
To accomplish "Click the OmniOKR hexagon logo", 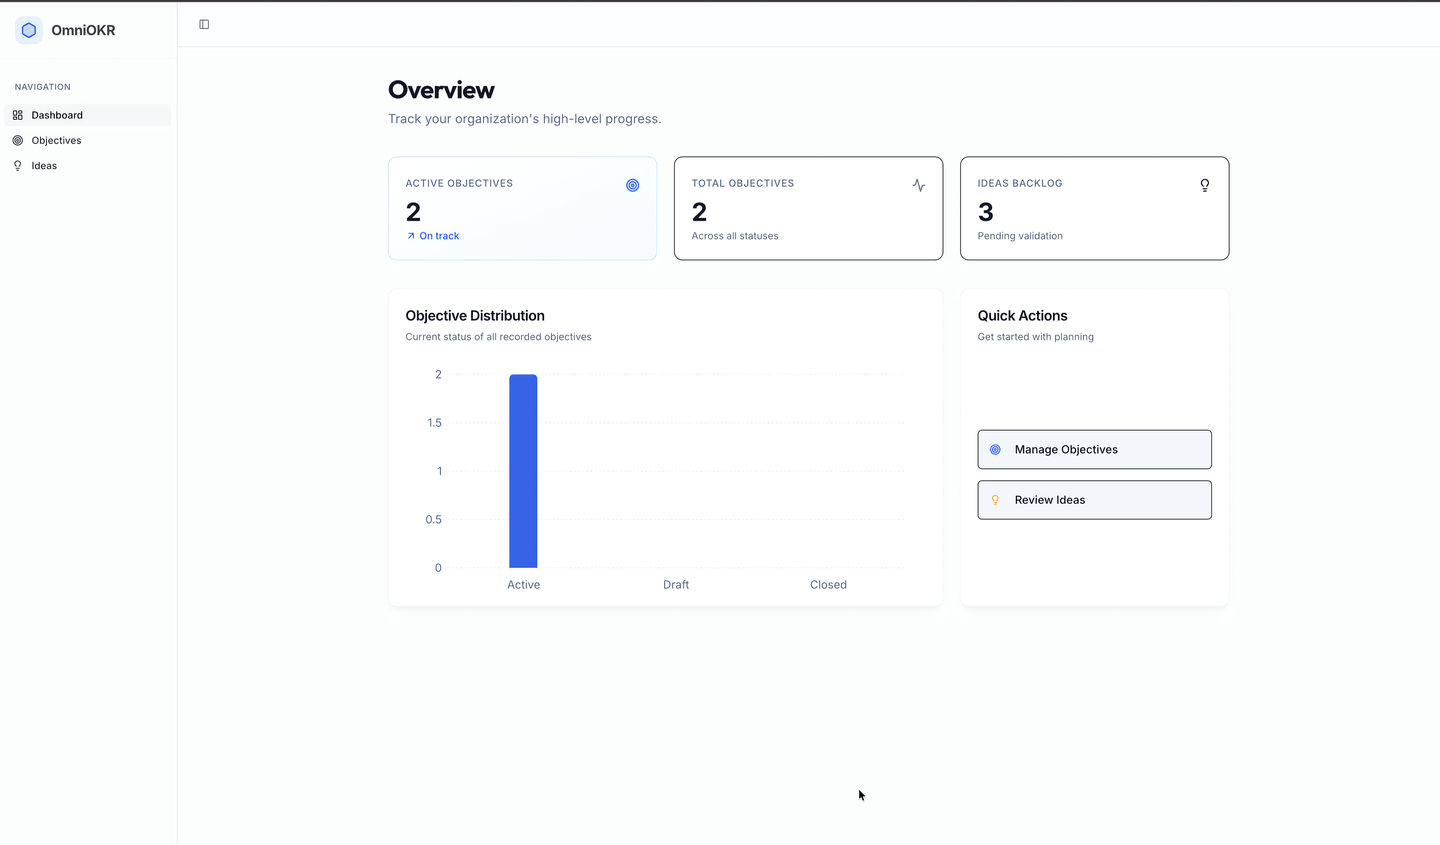I will pos(28,30).
